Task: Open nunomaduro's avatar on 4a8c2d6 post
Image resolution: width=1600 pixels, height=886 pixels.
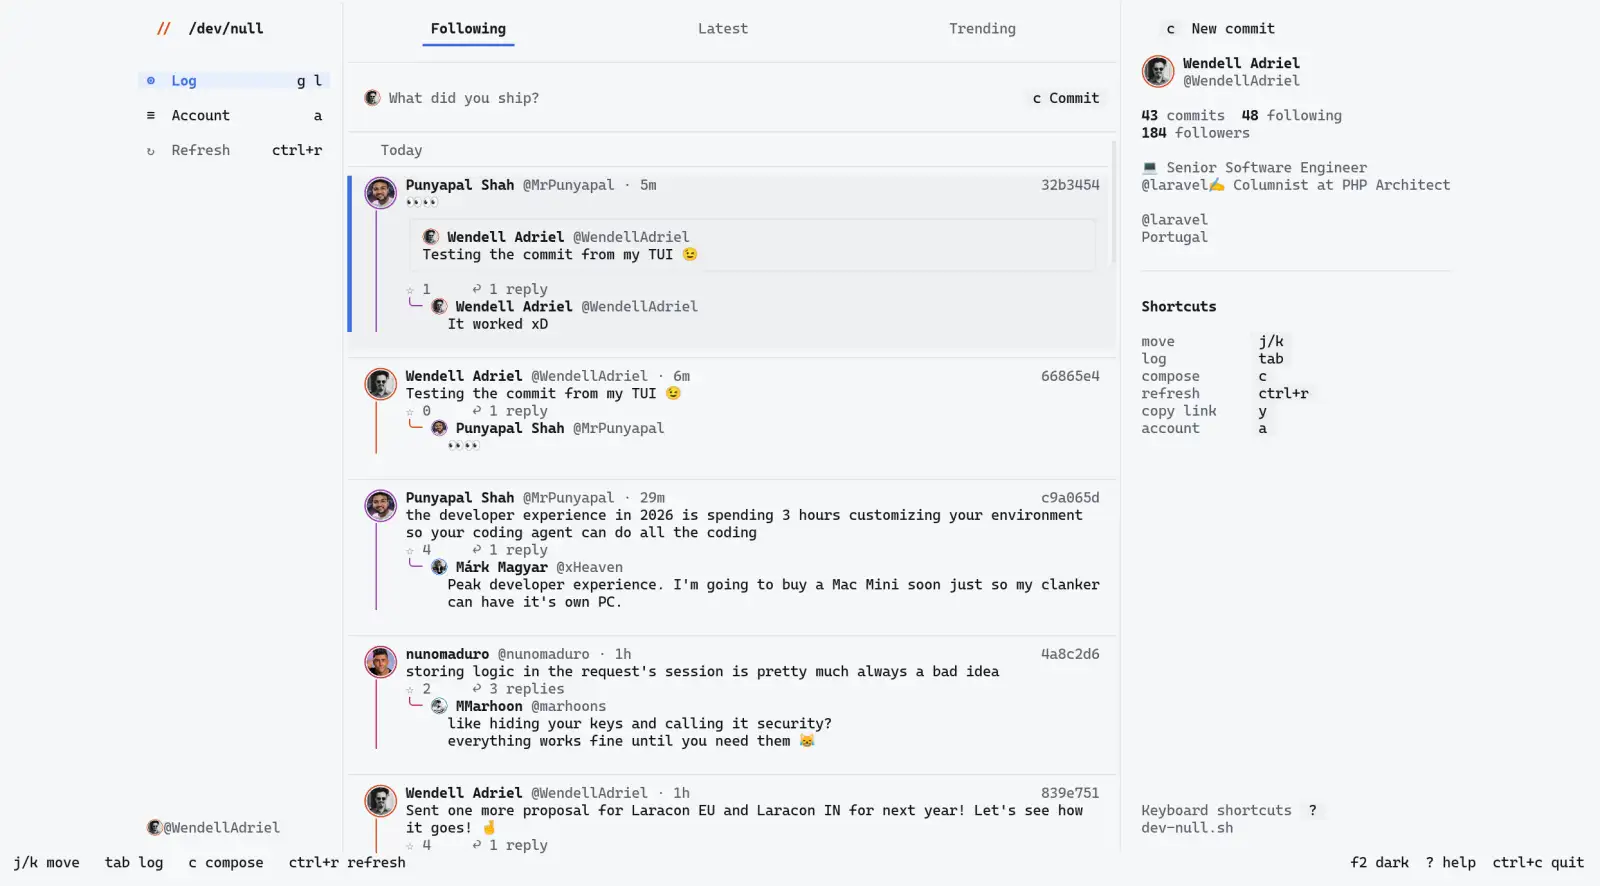Action: coord(380,662)
